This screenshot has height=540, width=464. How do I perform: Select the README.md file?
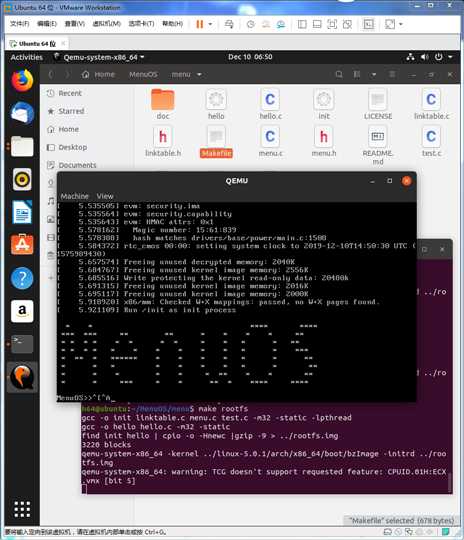click(x=378, y=145)
